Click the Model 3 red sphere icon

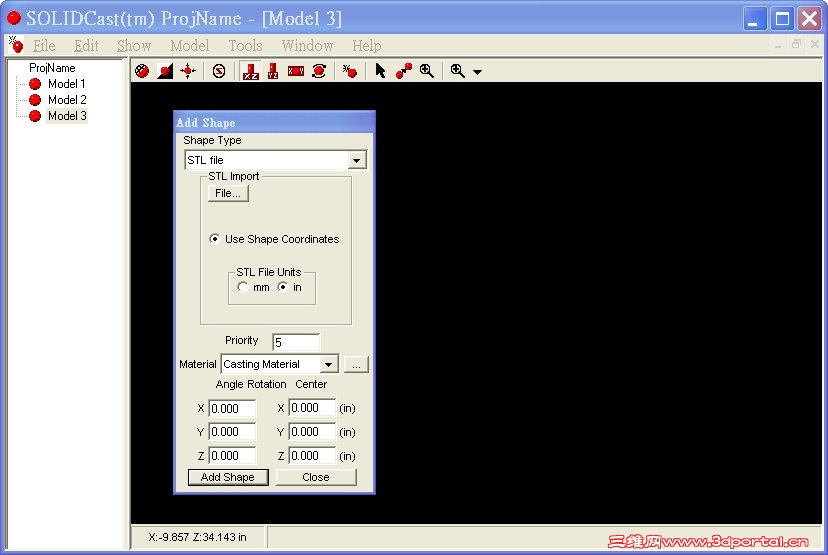[x=35, y=116]
